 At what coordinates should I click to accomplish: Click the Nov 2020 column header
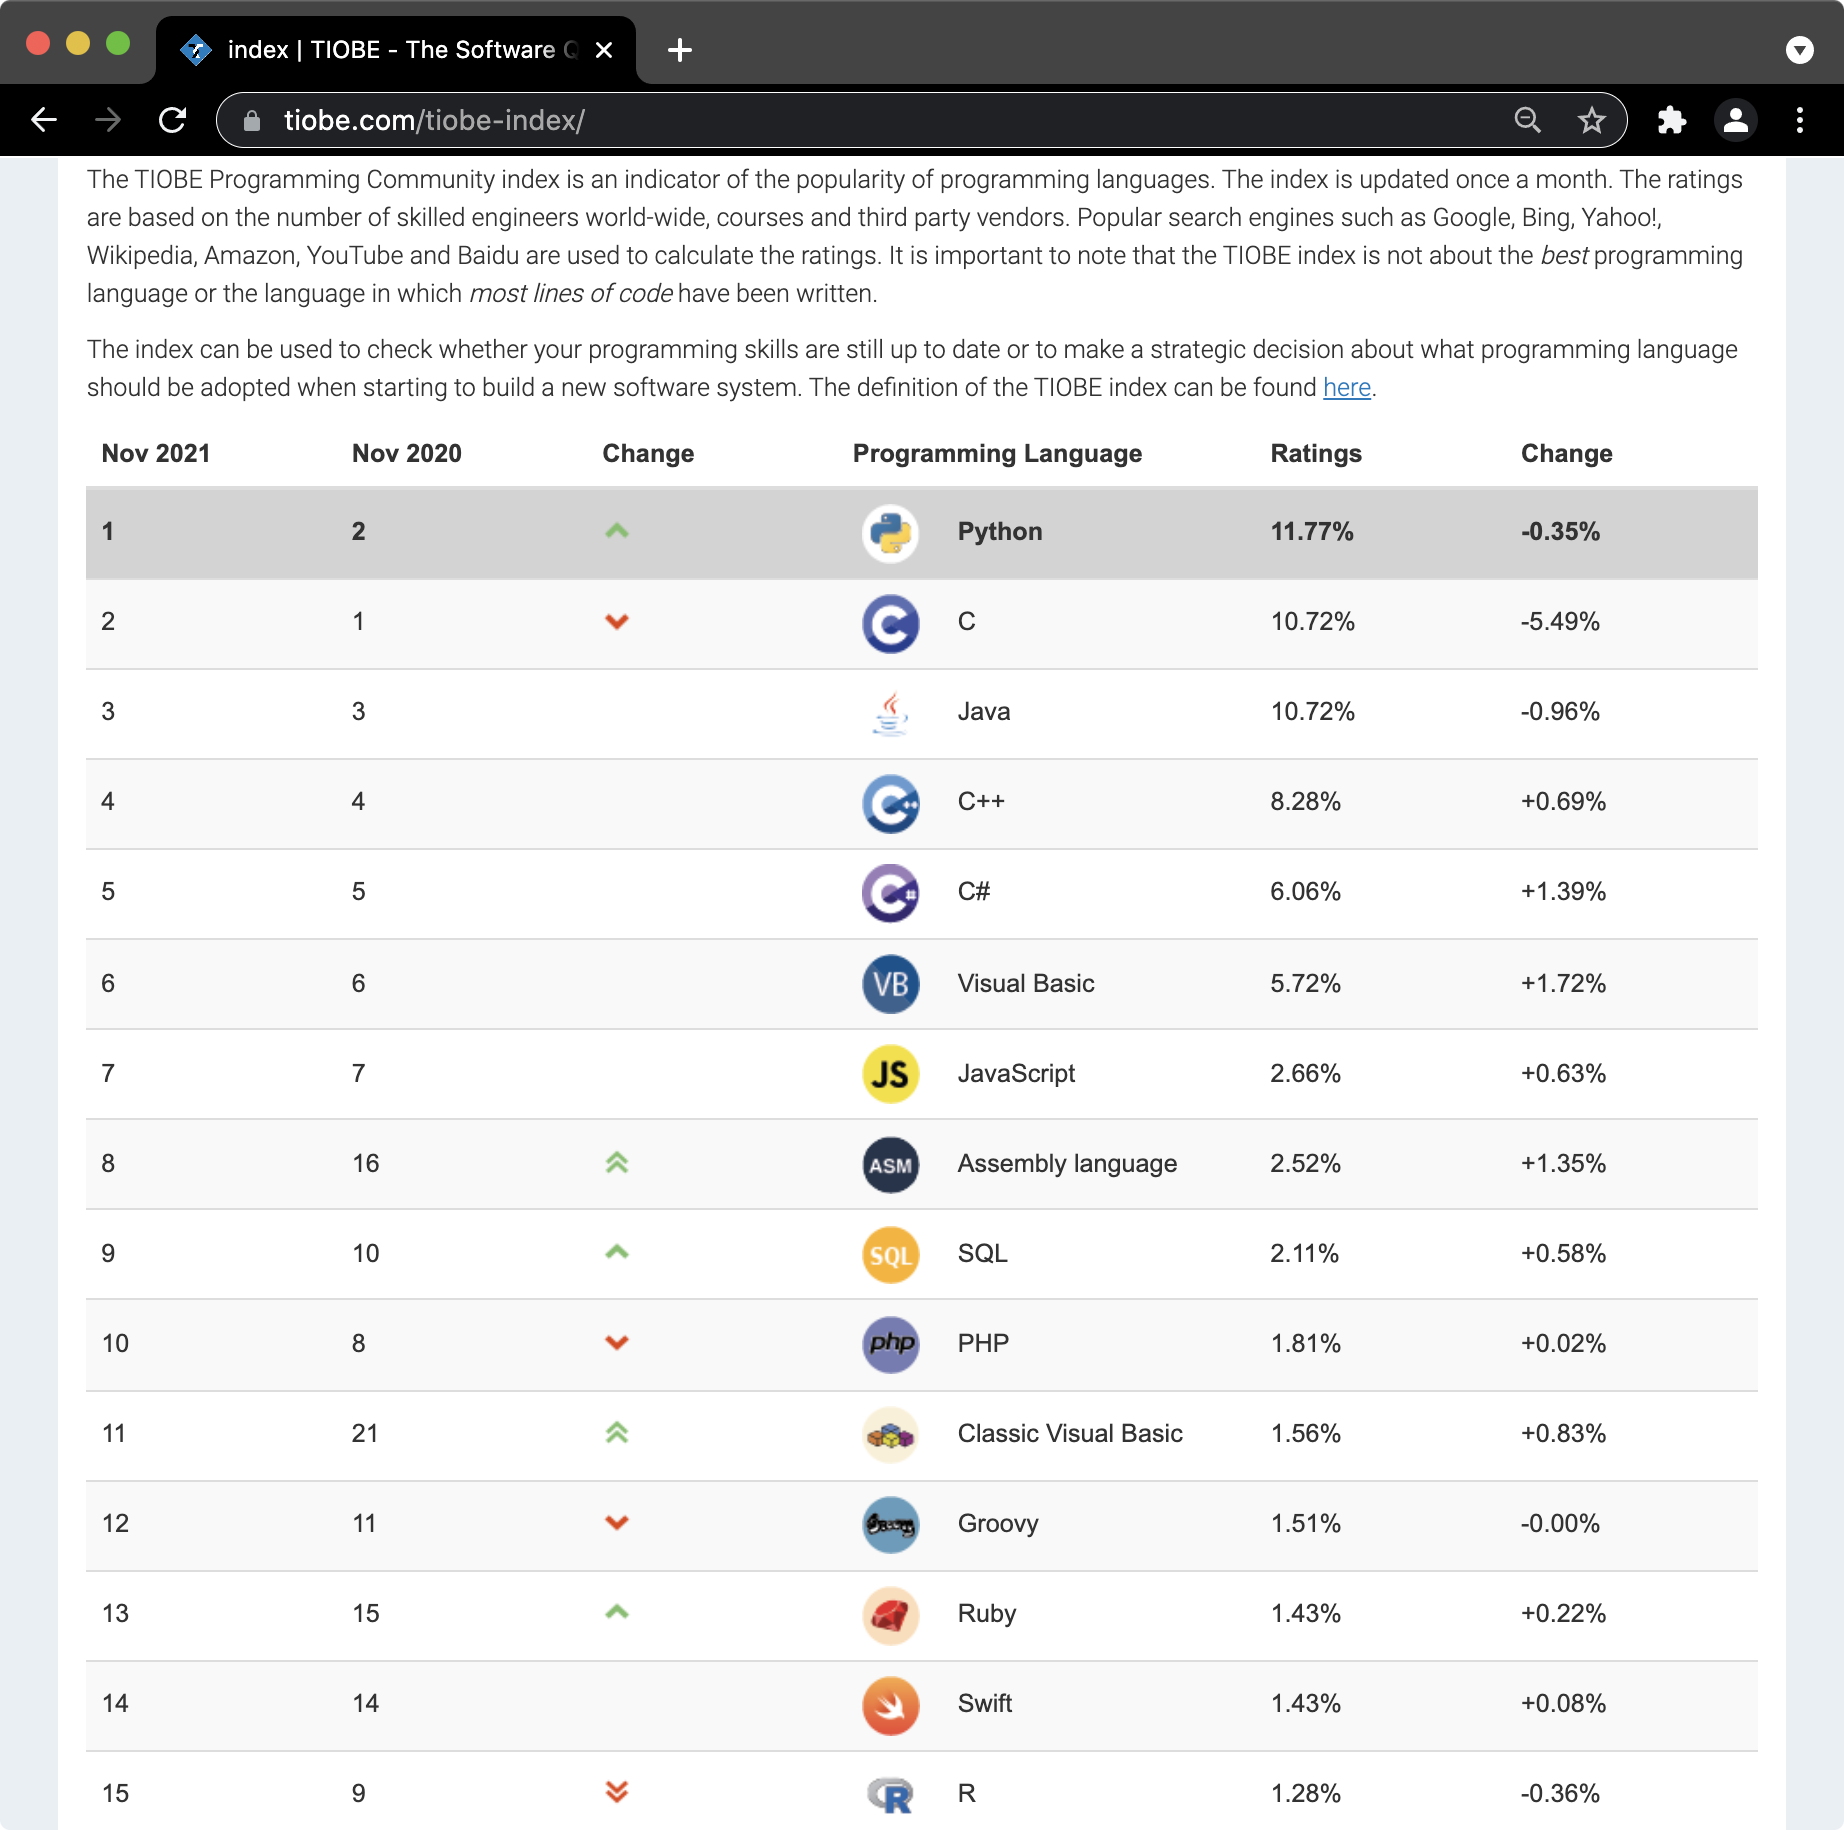click(x=407, y=454)
